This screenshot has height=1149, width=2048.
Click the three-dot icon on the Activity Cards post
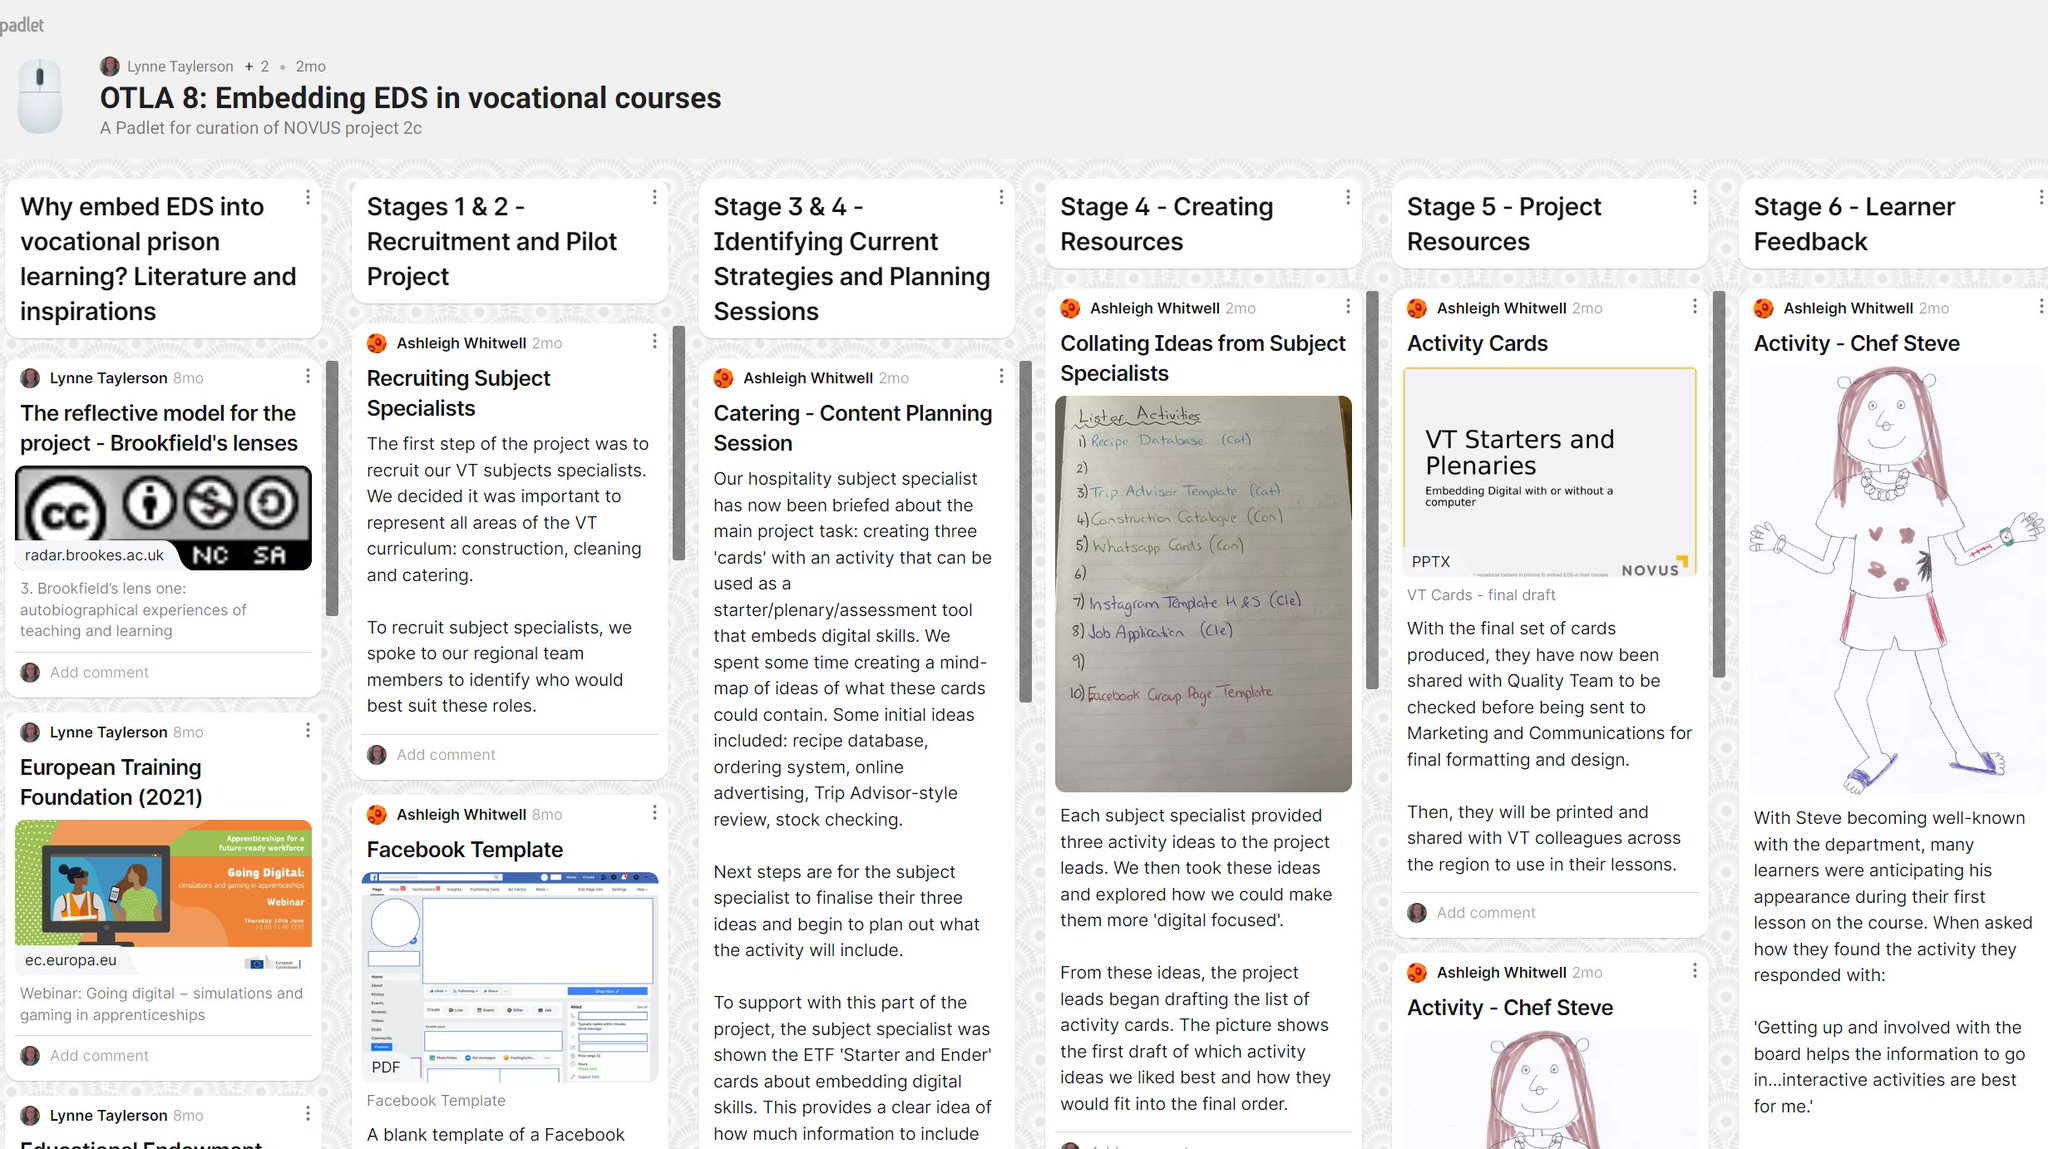1694,306
